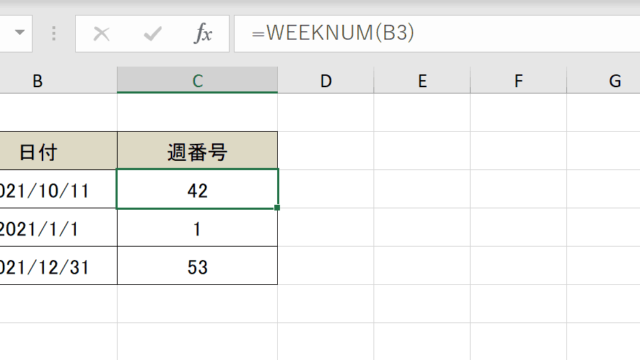Click the formula bar vertical dots handle

(54, 34)
